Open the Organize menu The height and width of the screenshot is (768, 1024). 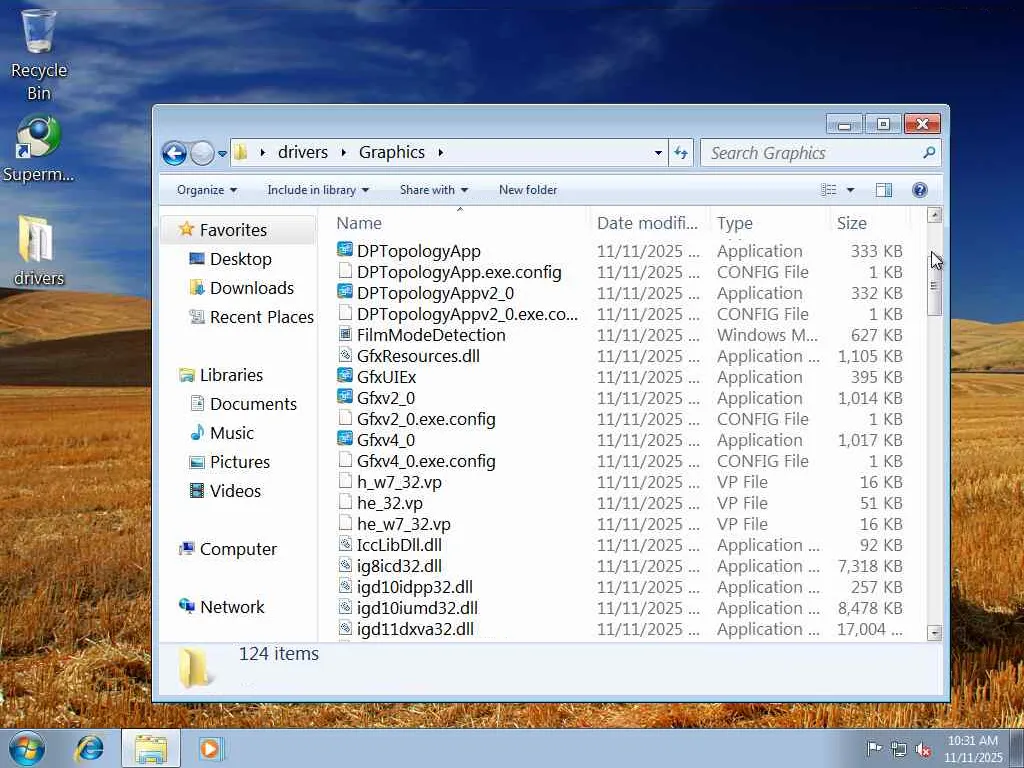pos(207,190)
